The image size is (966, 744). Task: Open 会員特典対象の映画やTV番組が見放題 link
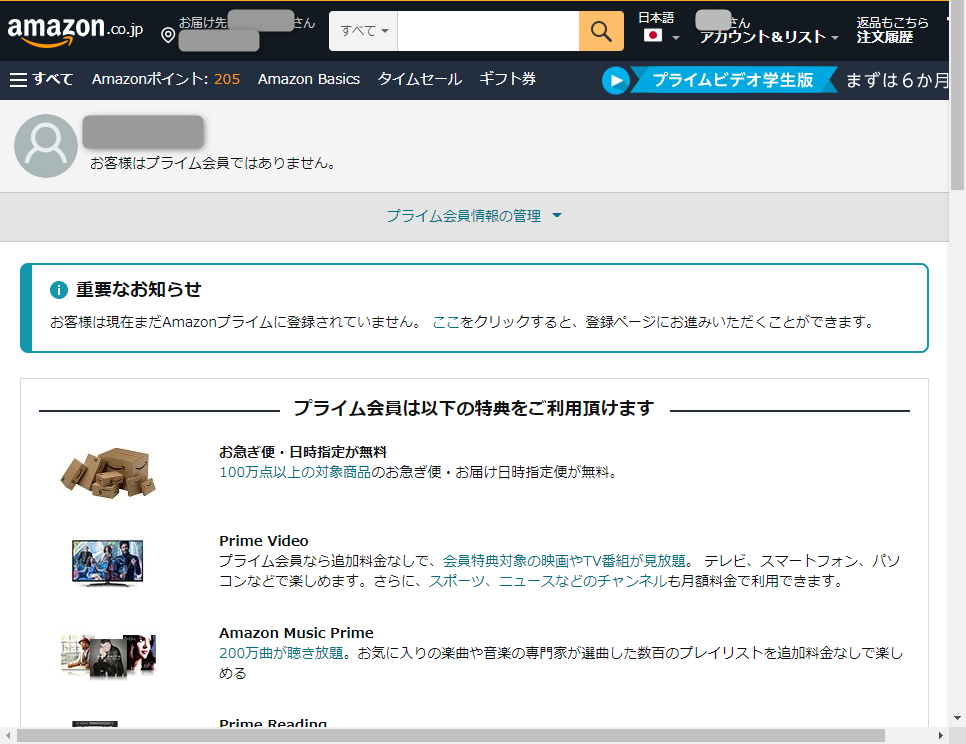(x=564, y=561)
